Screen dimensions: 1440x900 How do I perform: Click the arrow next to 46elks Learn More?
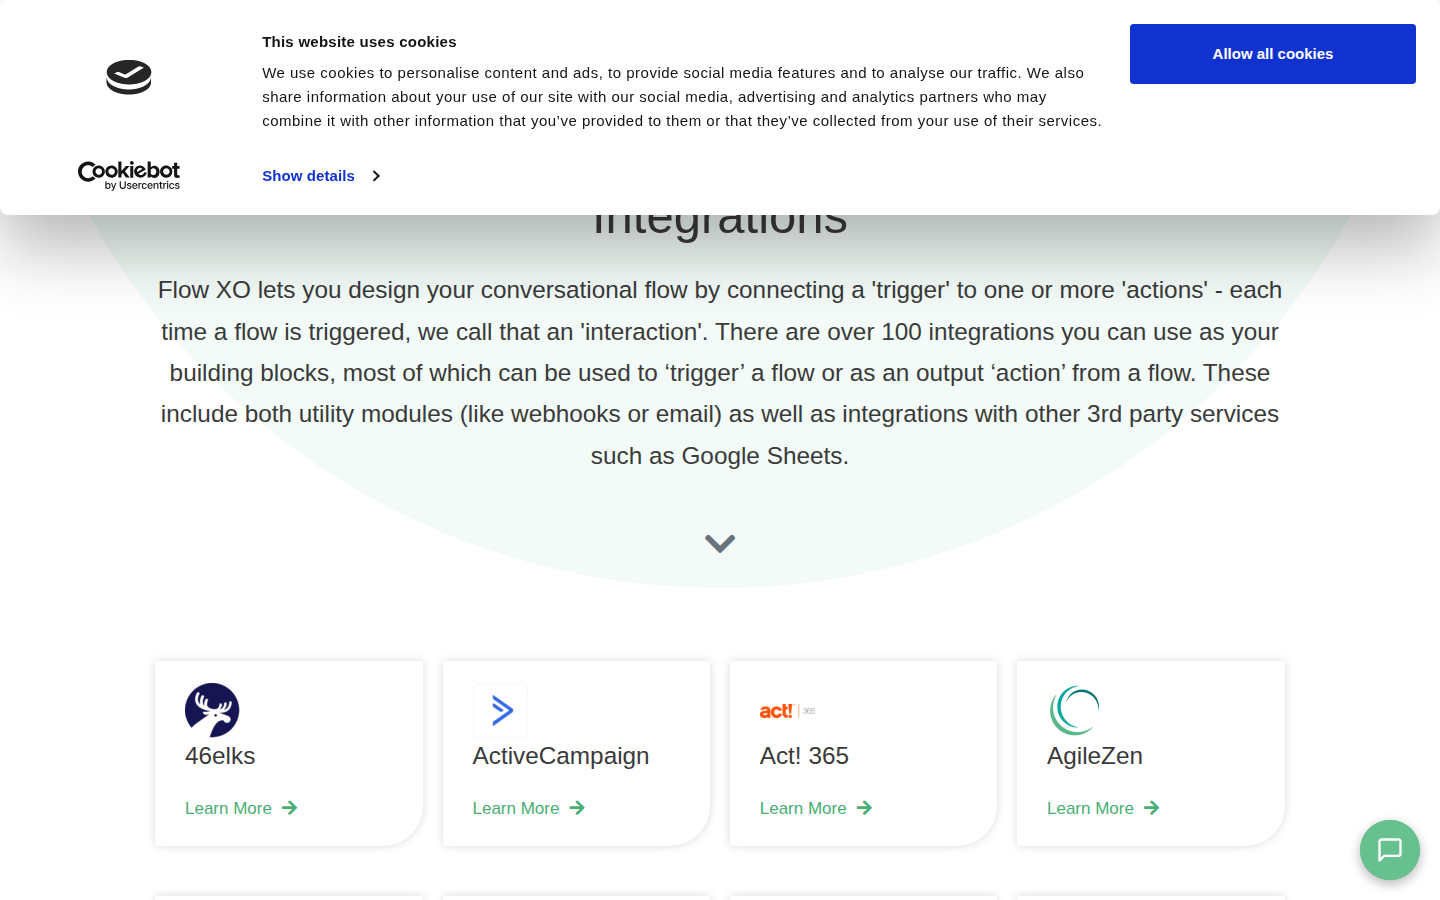pos(290,808)
